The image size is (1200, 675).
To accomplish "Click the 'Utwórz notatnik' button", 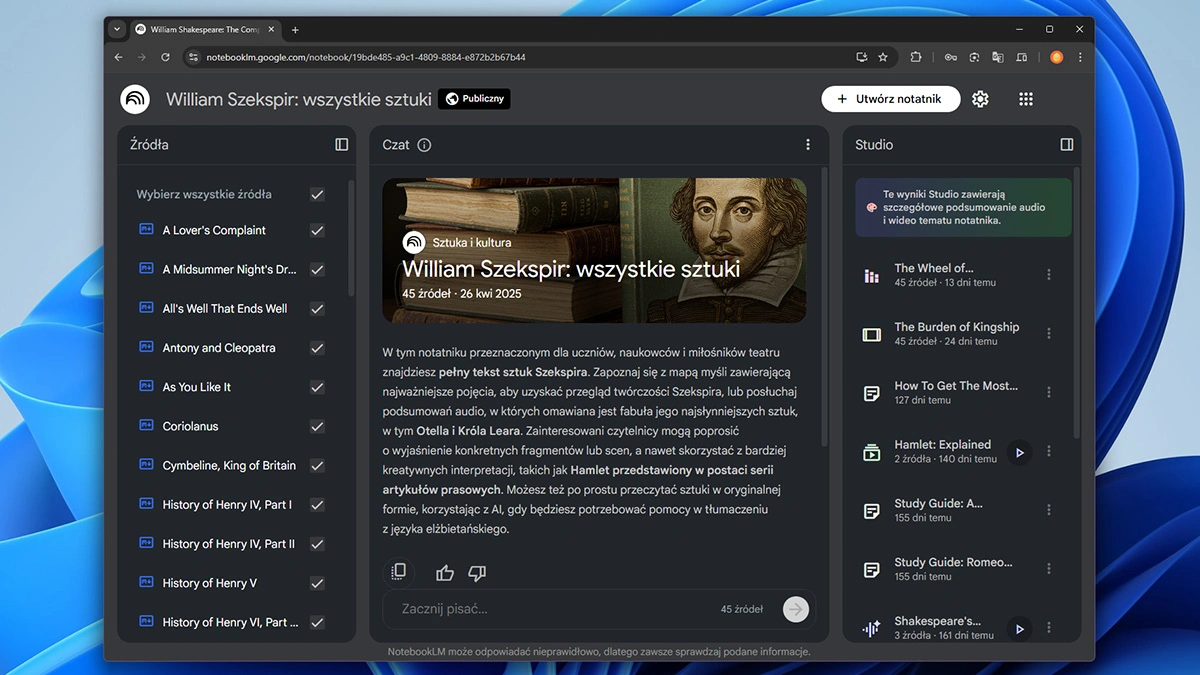I will pos(890,99).
